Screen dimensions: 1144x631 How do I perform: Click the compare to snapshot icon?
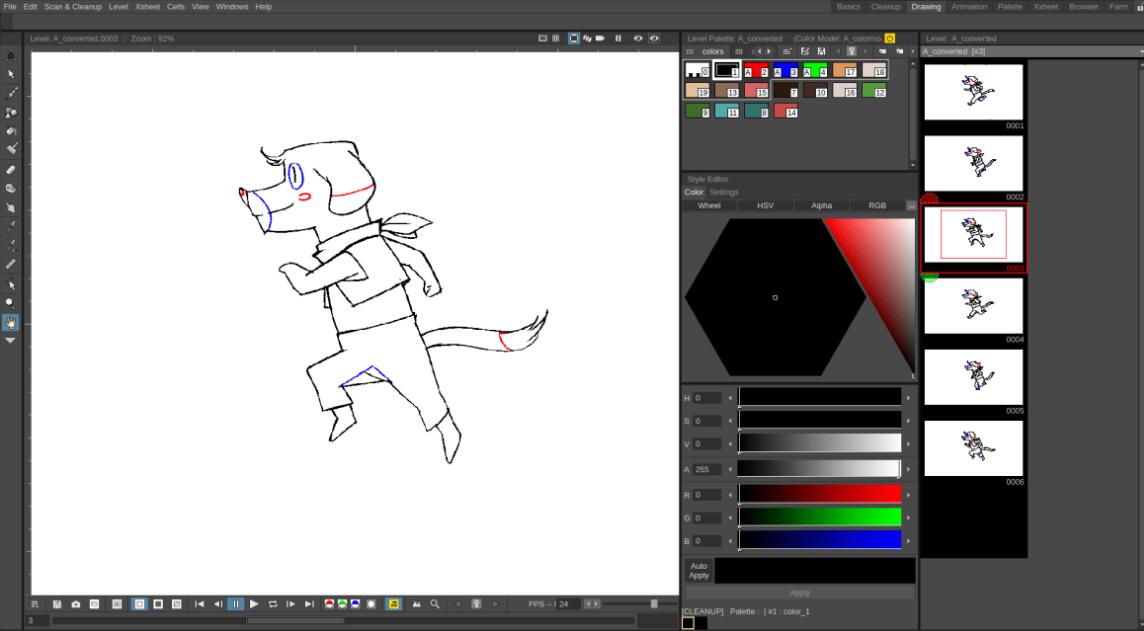click(x=94, y=604)
